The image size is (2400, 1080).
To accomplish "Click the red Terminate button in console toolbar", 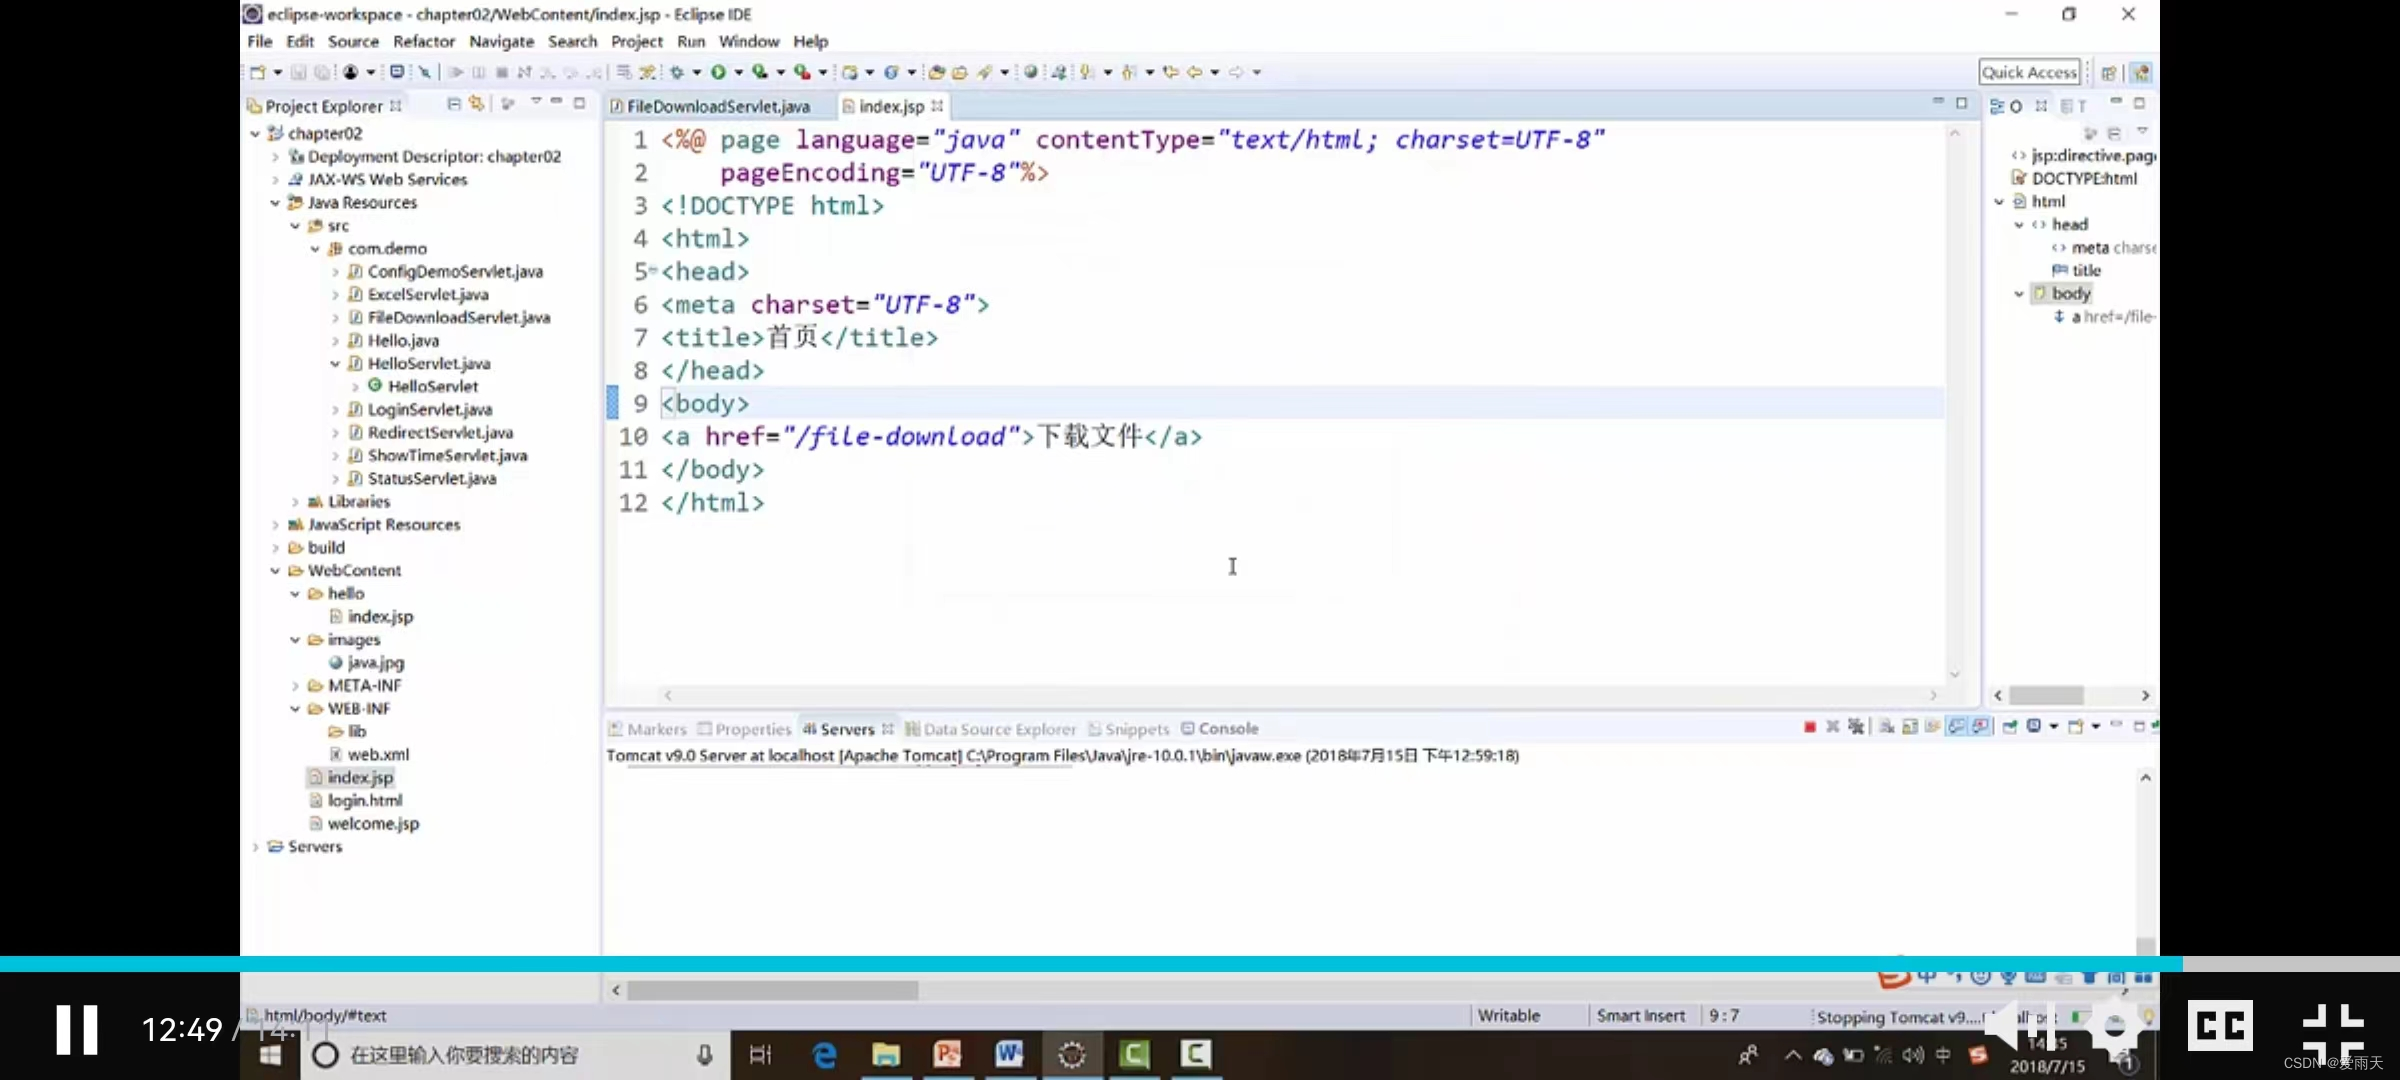I will click(1809, 727).
